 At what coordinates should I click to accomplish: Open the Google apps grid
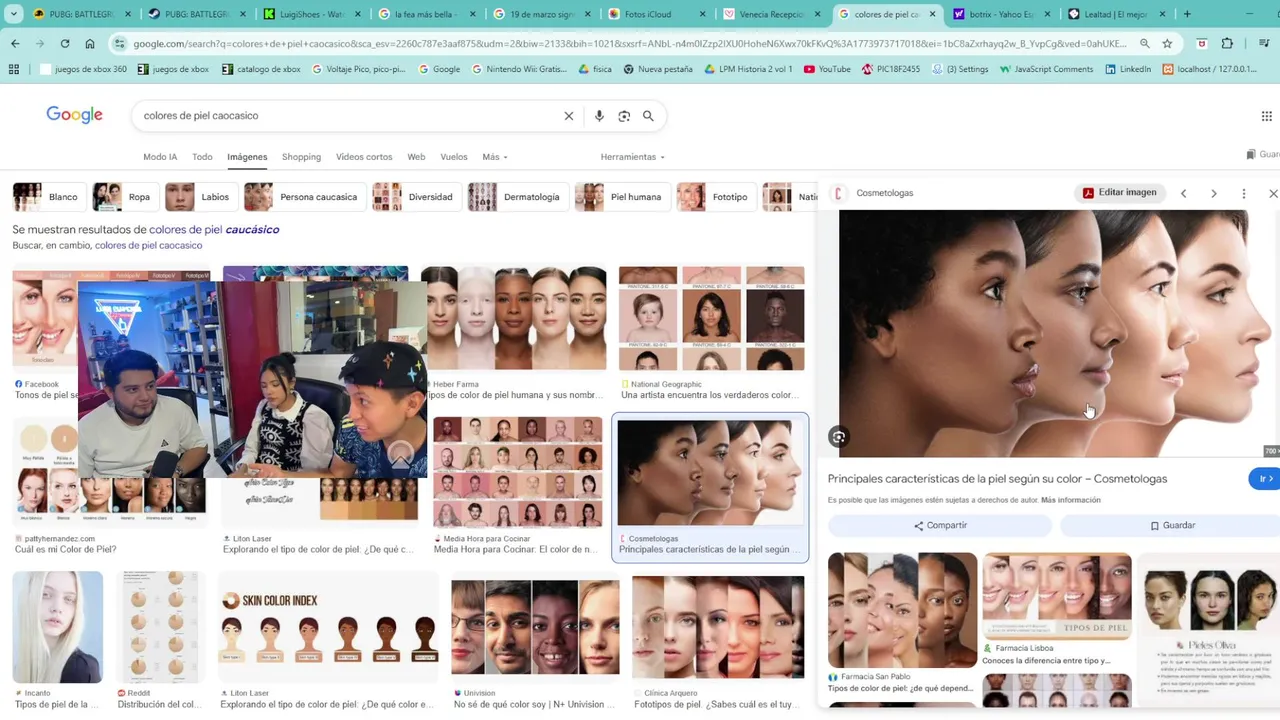coord(1266,116)
